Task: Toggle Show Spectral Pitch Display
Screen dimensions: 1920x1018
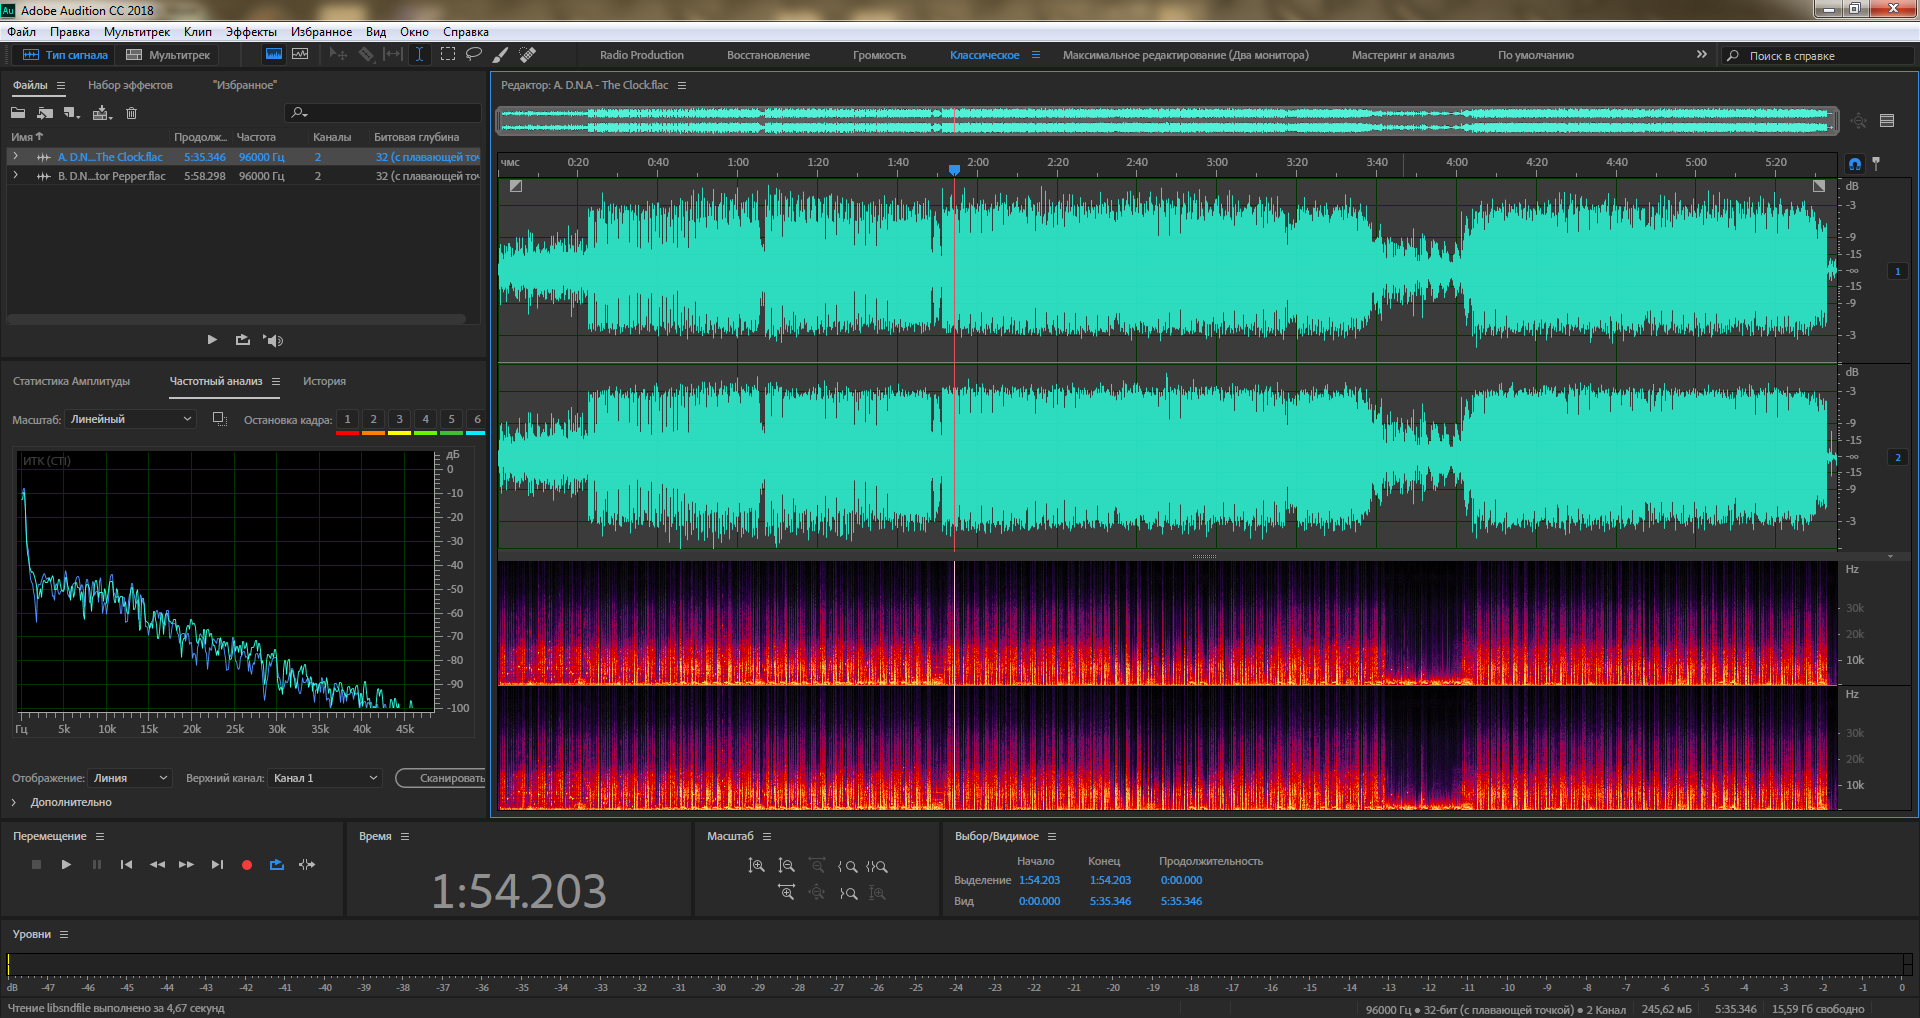Action: [x=300, y=55]
